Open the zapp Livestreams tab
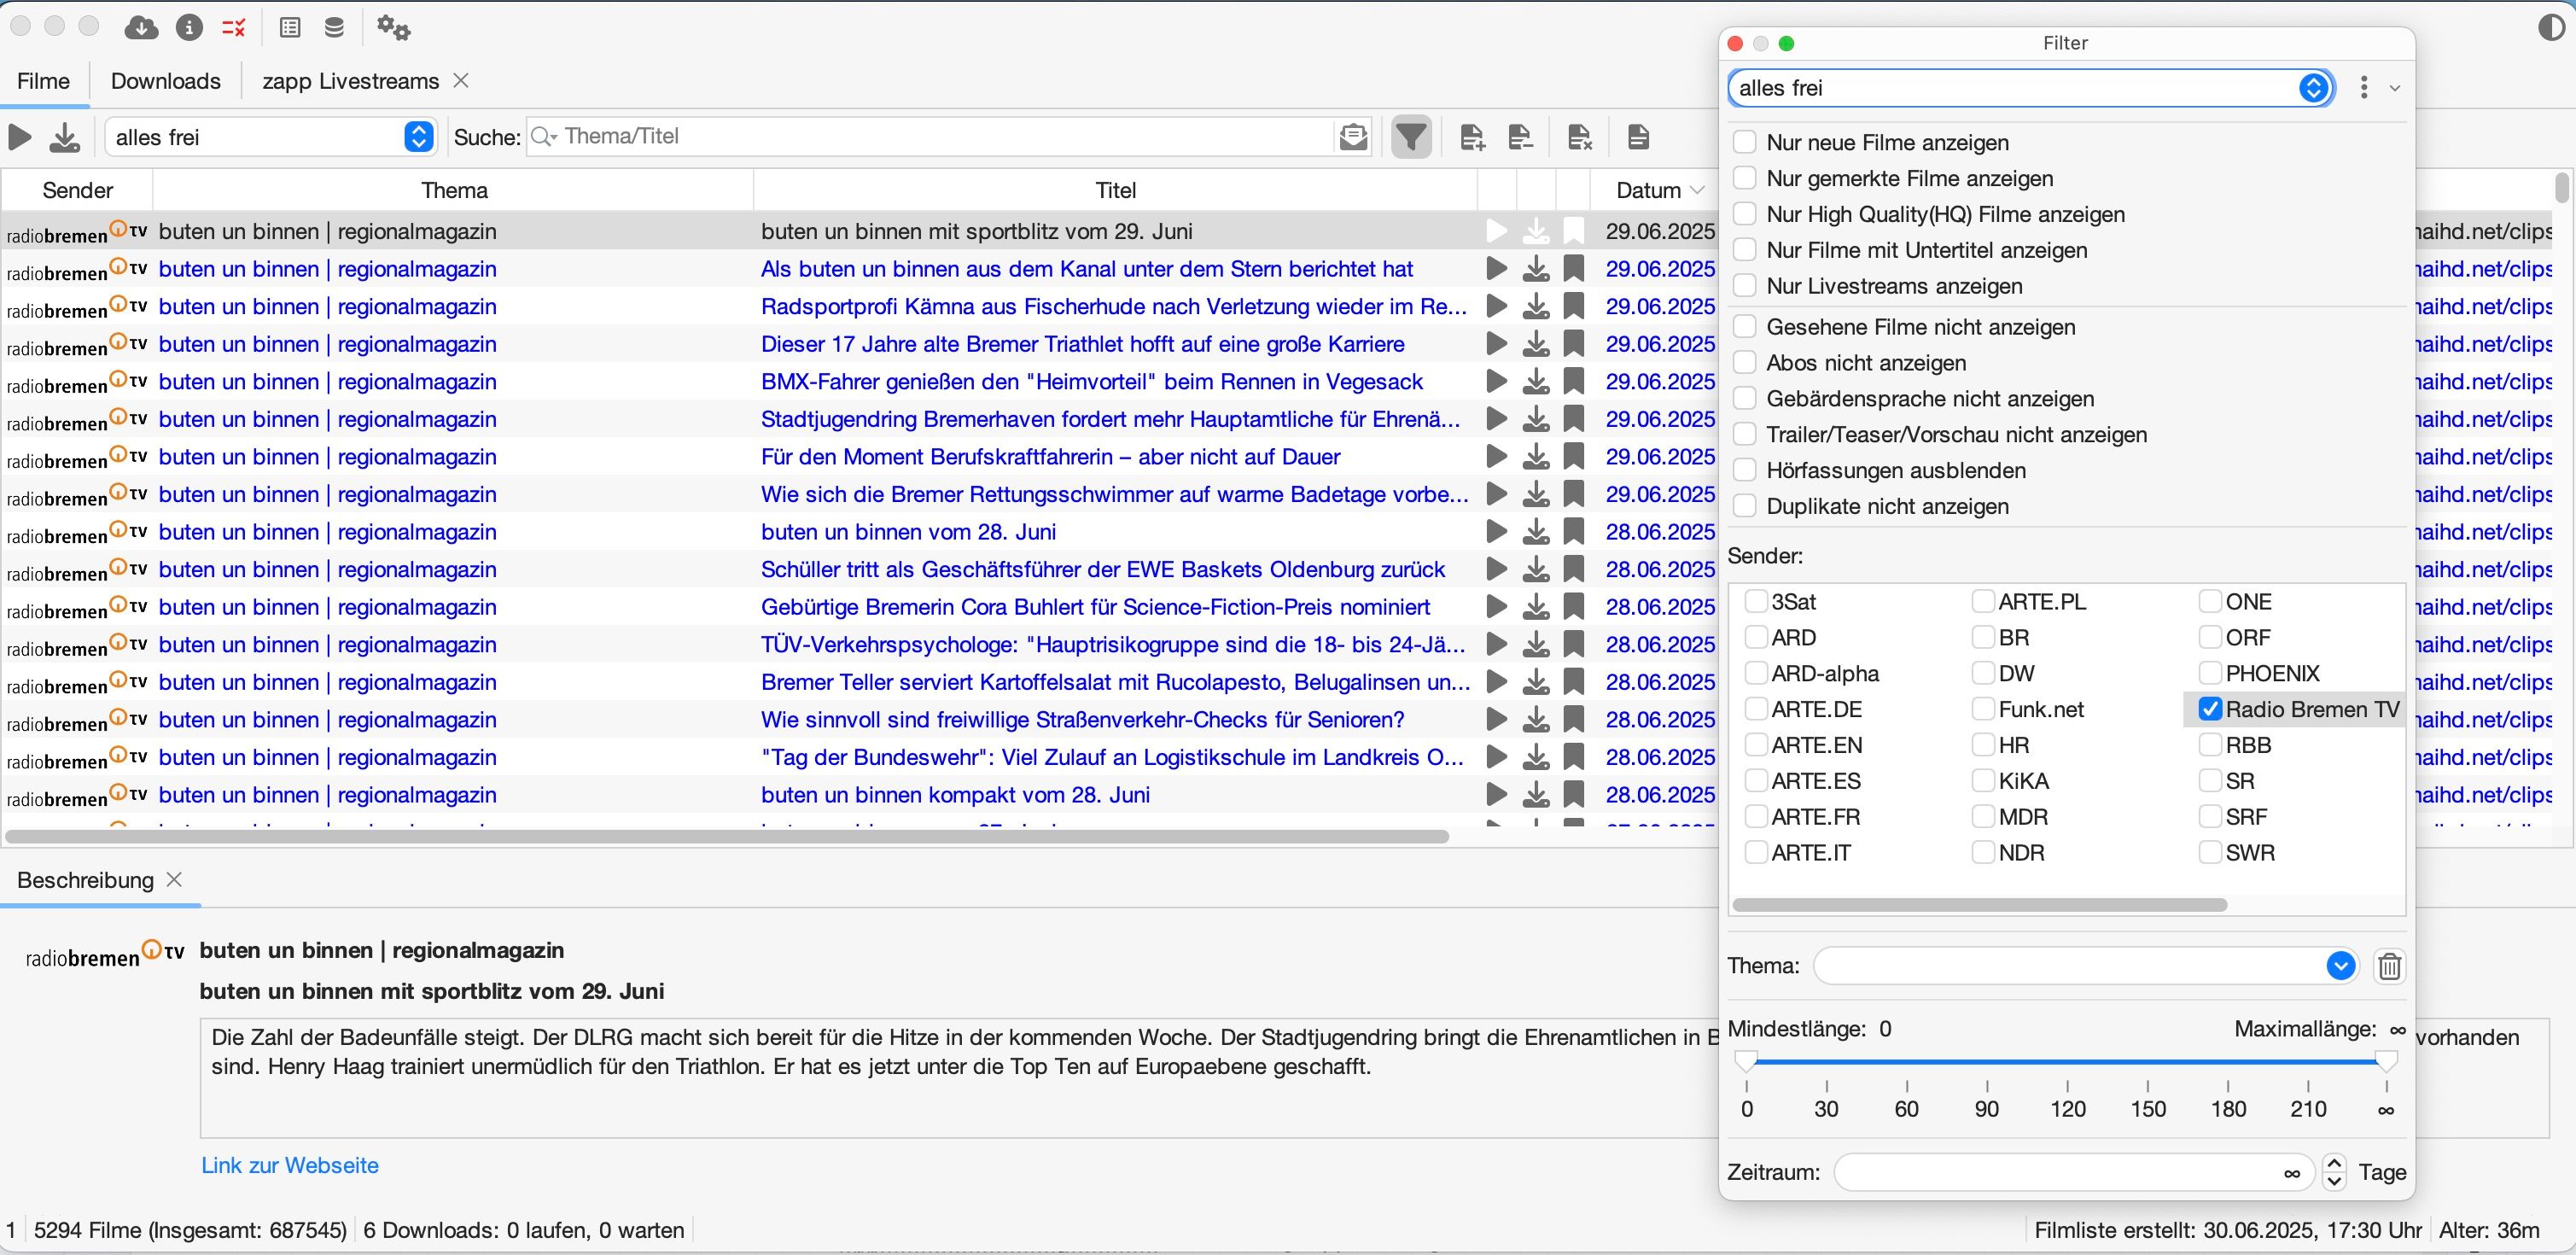The image size is (2576, 1255). tap(350, 81)
